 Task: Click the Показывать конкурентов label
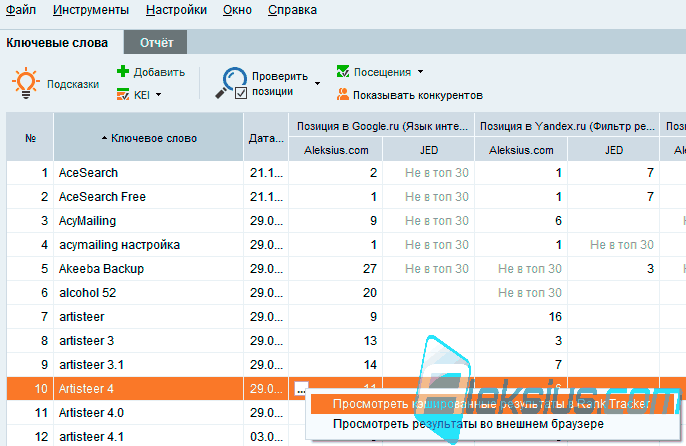click(418, 95)
